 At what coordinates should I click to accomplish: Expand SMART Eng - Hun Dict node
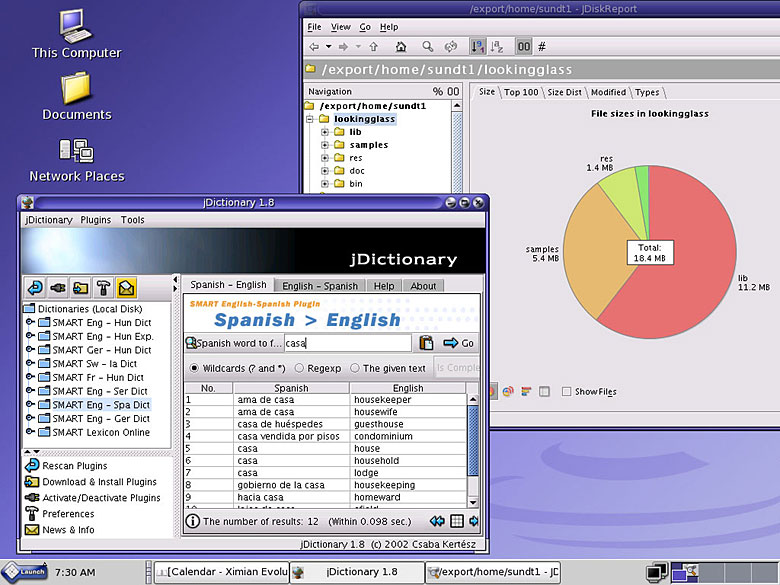click(30, 322)
